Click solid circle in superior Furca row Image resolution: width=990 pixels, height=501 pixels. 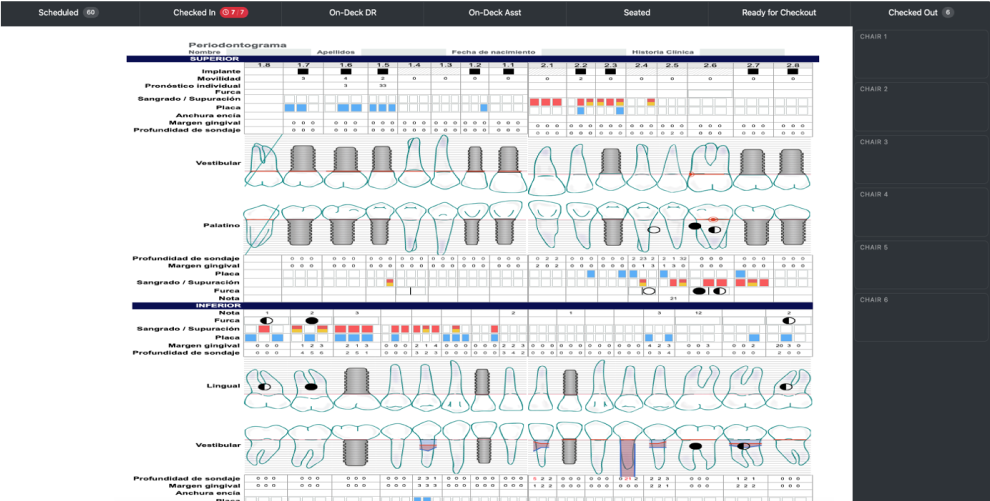[x=698, y=291]
